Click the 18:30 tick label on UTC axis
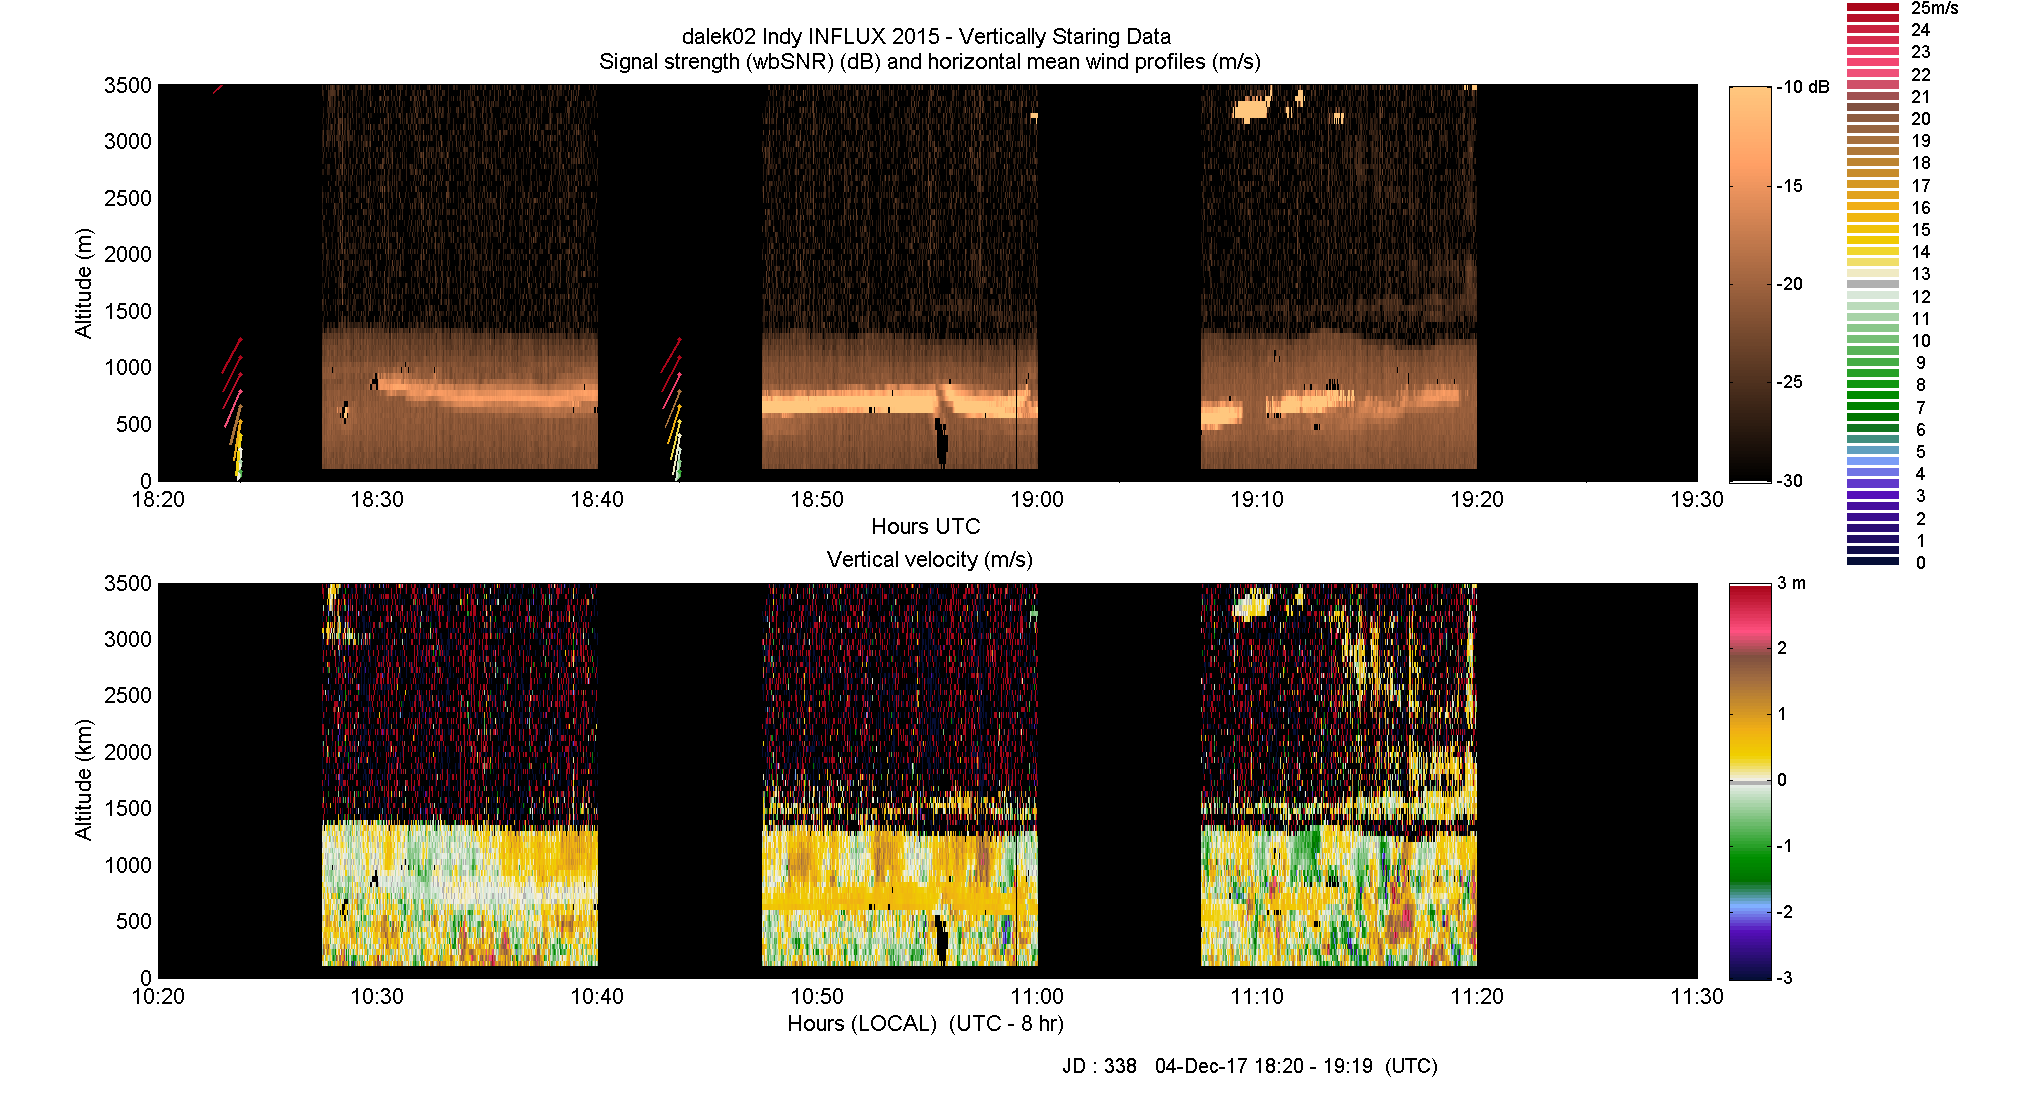 (377, 499)
